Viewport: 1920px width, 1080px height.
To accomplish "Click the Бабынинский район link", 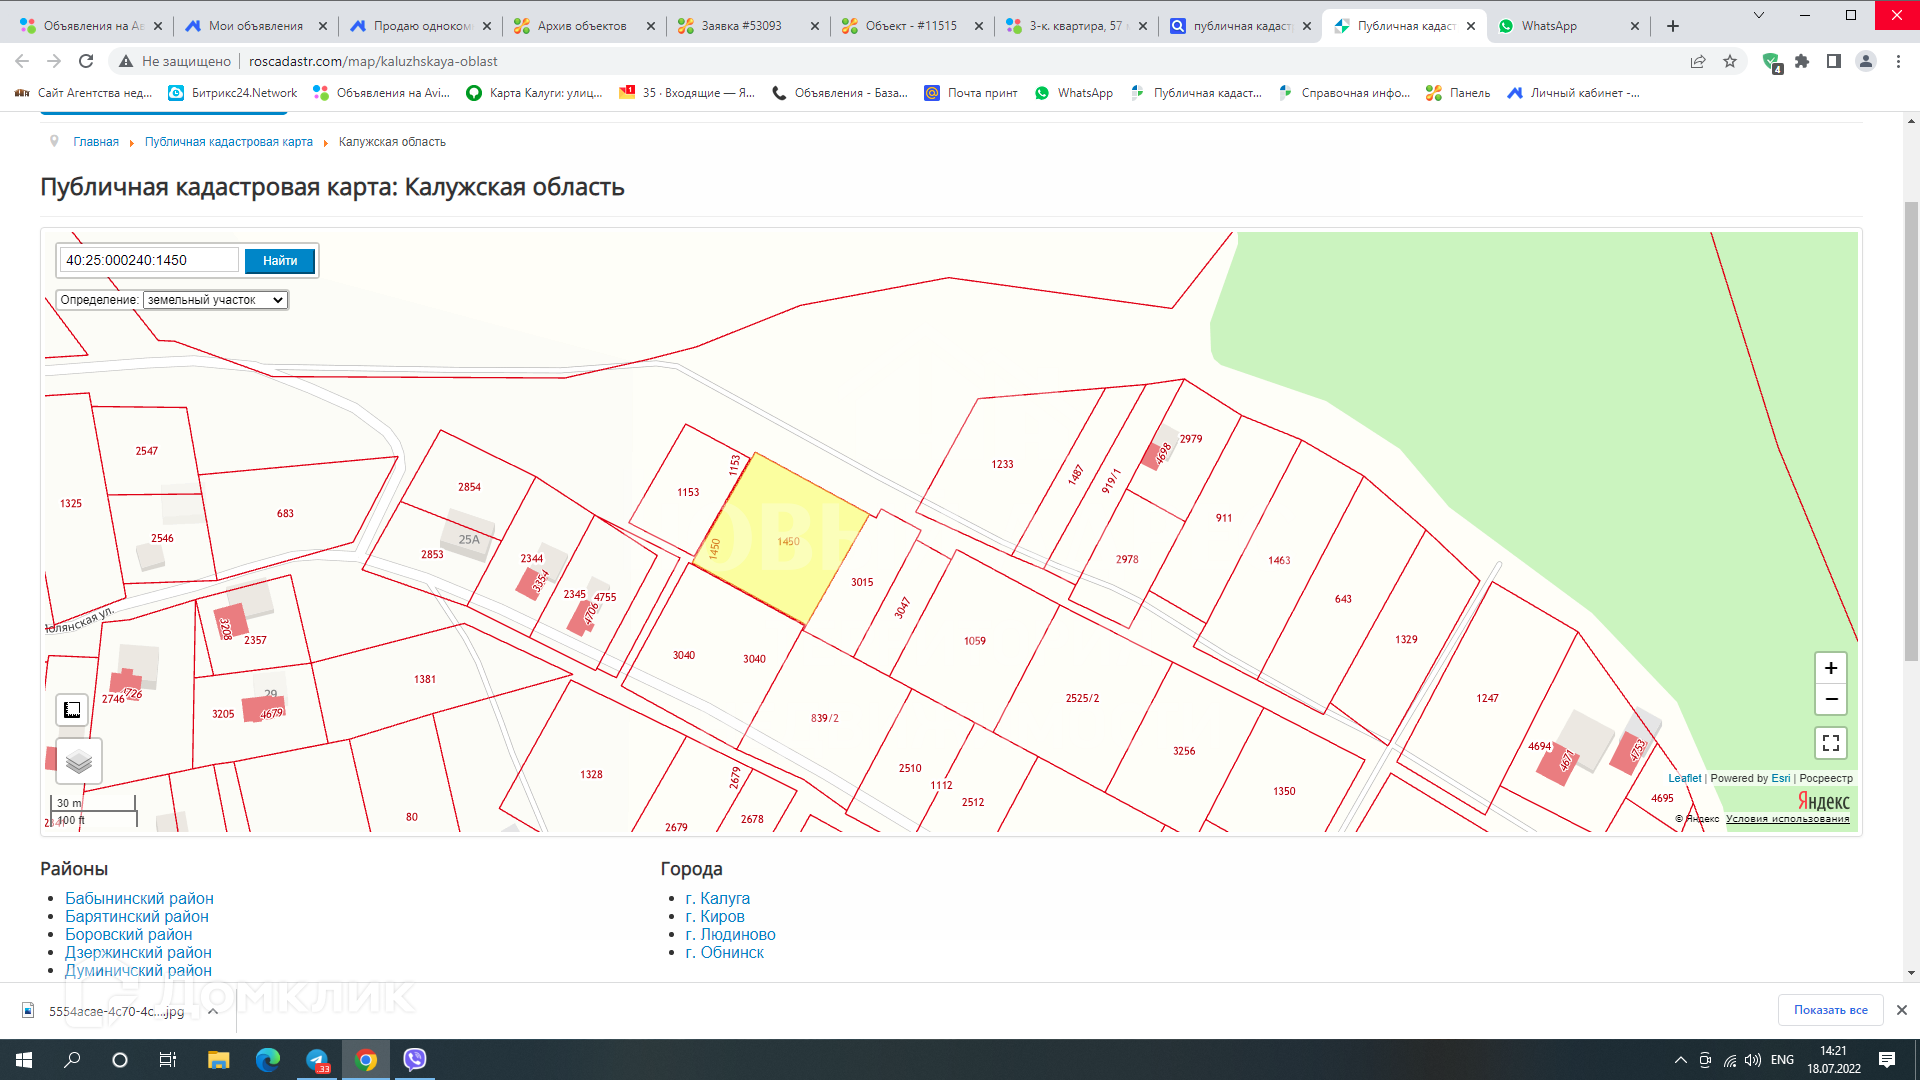I will pyautogui.click(x=139, y=898).
